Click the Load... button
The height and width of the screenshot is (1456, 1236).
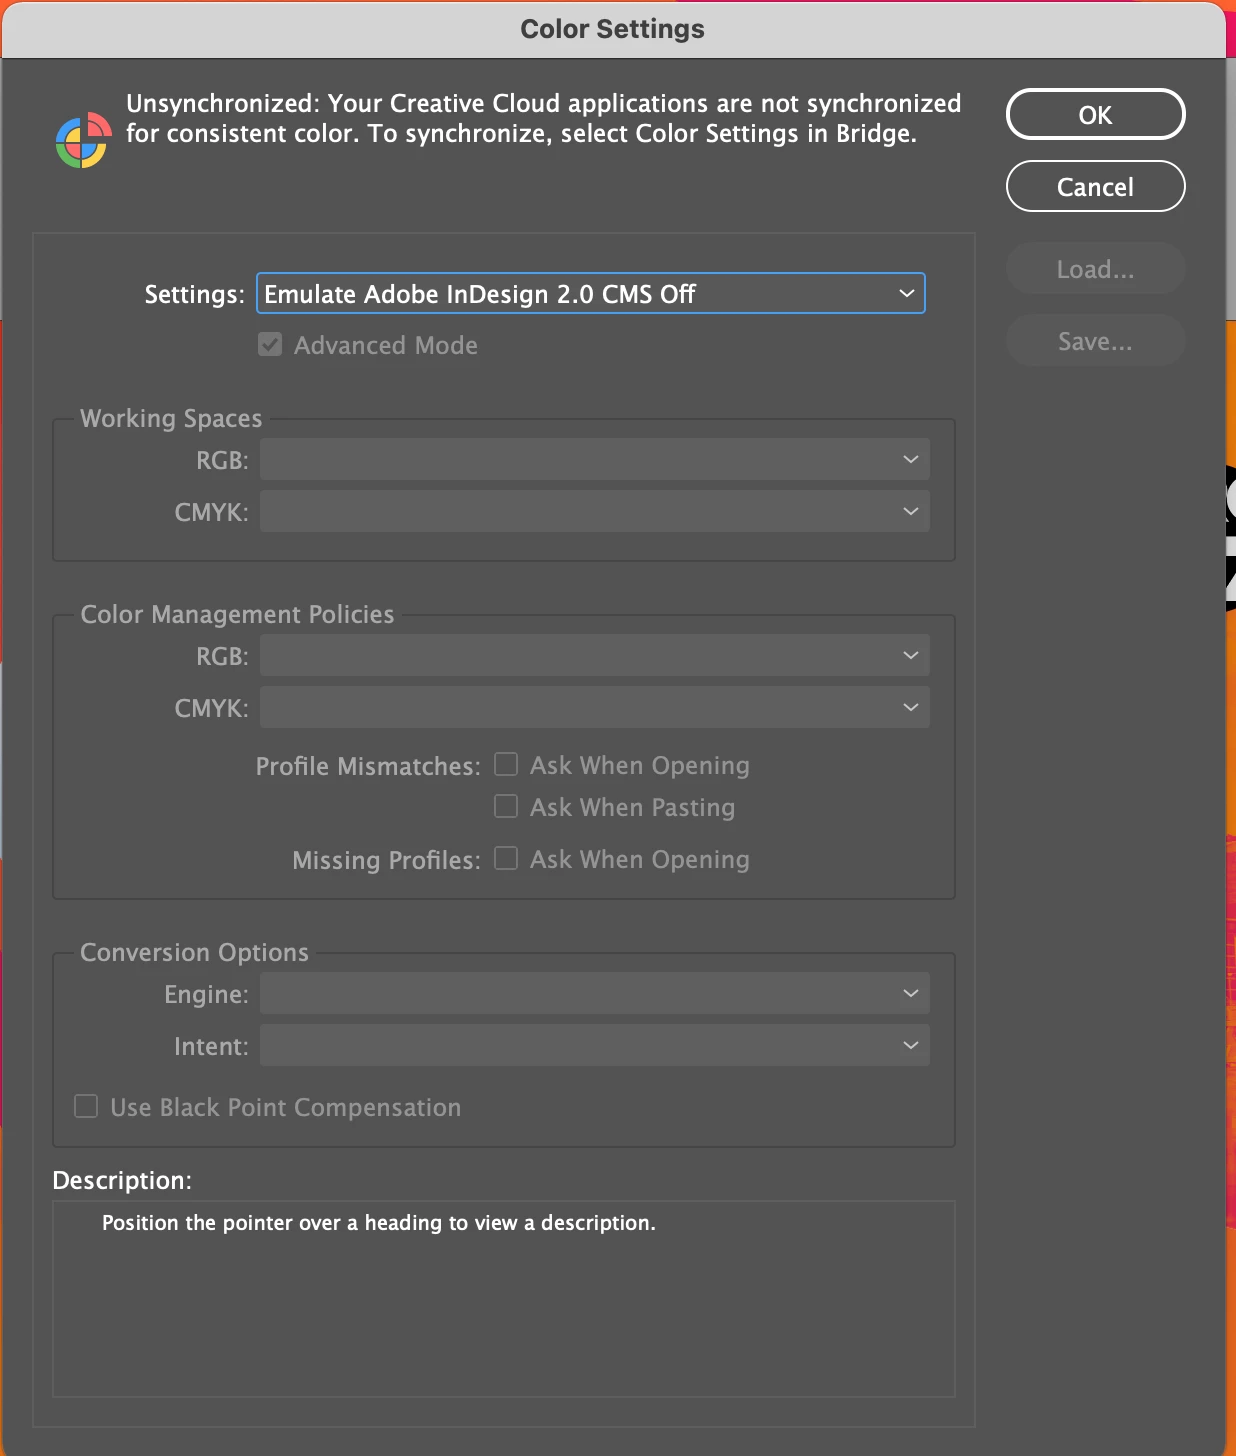(1095, 269)
